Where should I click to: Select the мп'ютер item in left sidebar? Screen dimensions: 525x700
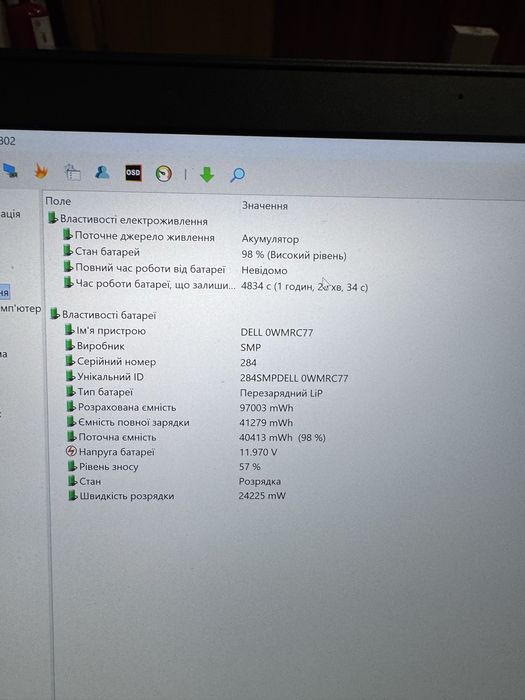click(21, 308)
